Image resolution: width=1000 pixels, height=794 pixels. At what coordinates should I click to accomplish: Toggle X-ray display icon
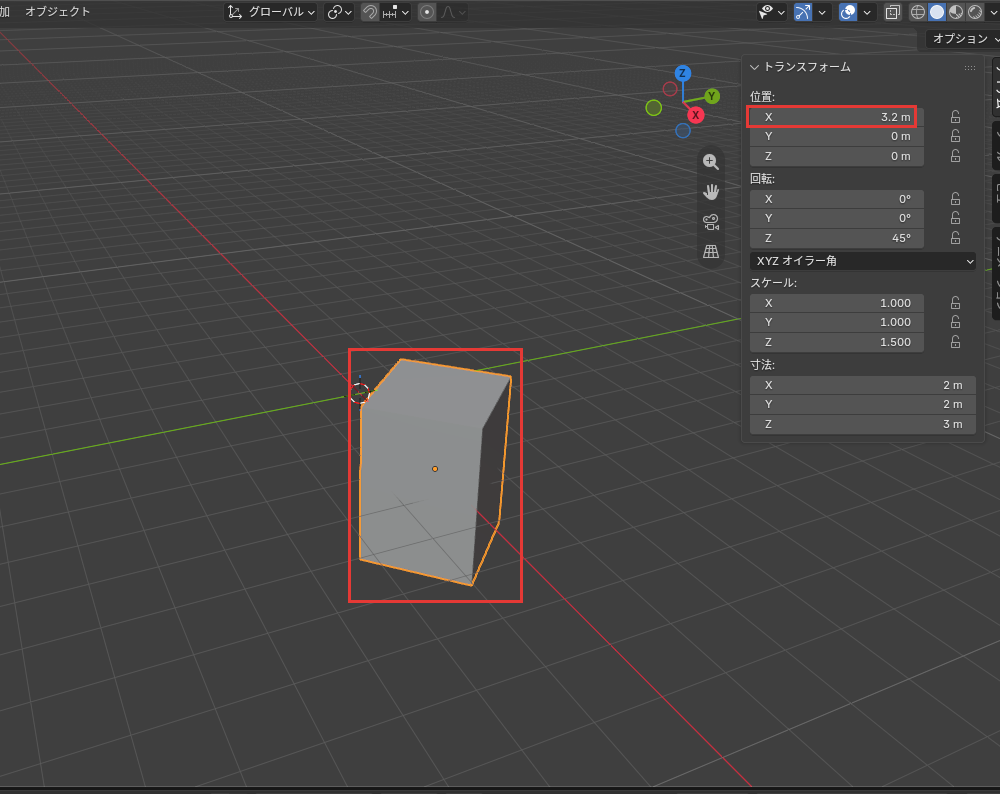point(892,12)
